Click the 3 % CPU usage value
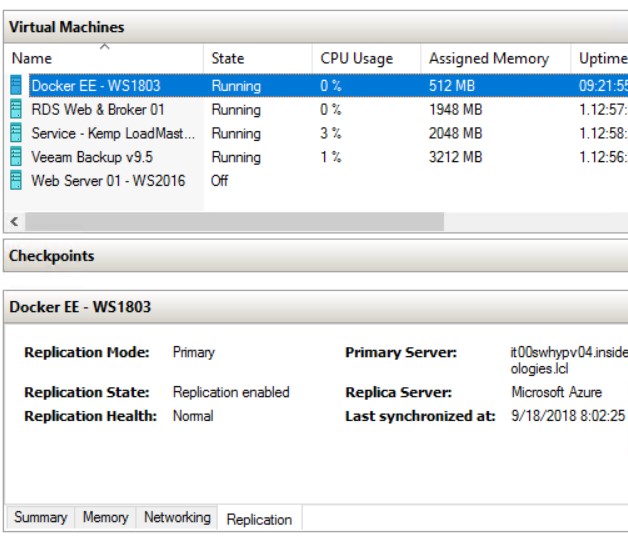 click(331, 133)
